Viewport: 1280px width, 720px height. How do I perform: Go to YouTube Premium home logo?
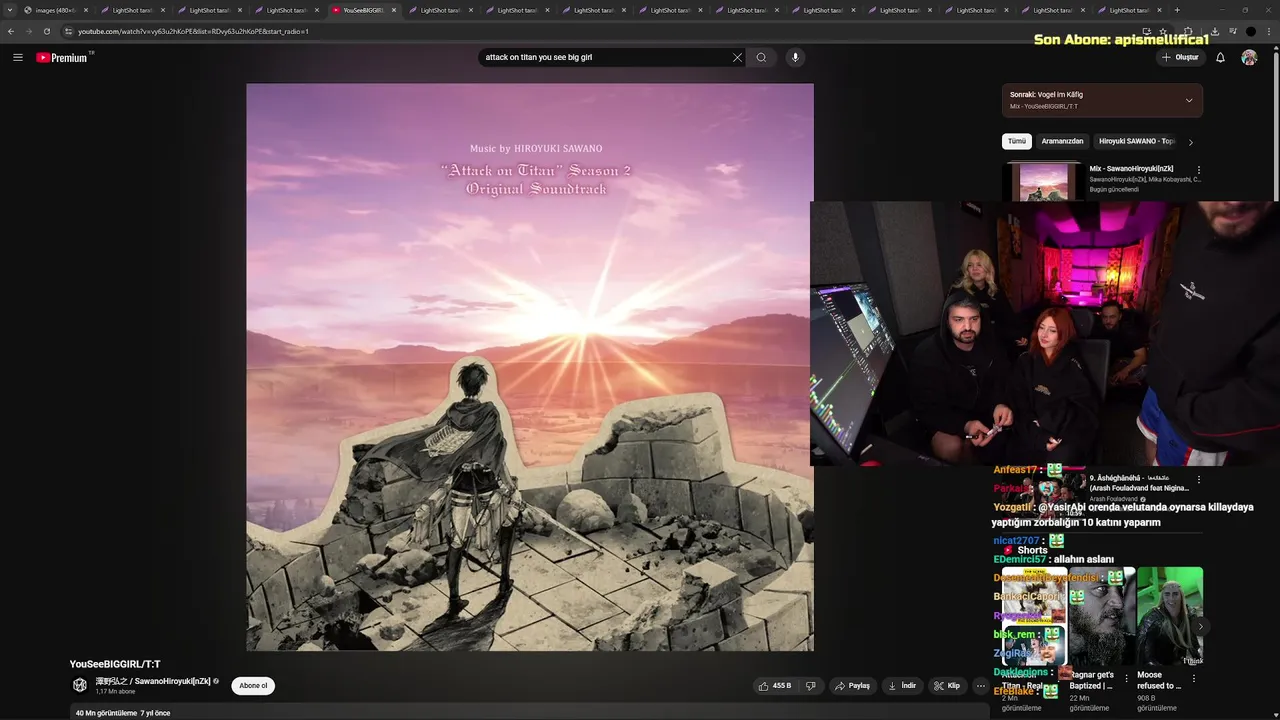pyautogui.click(x=64, y=58)
